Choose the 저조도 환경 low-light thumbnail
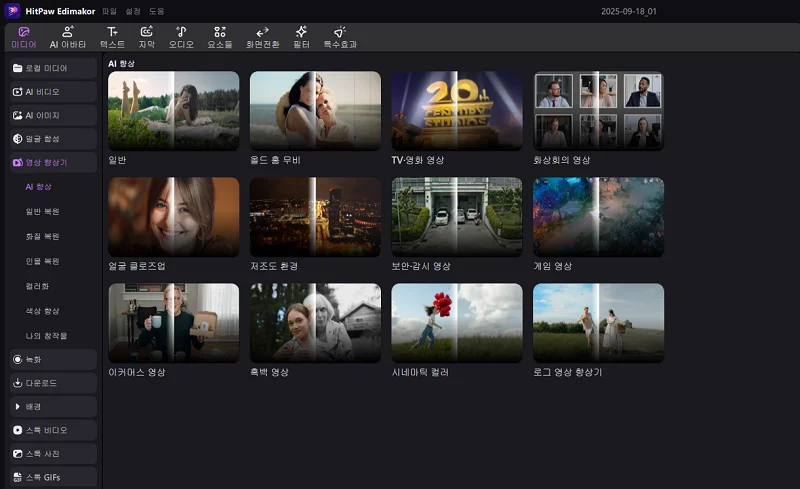The height and width of the screenshot is (489, 800). 315,217
